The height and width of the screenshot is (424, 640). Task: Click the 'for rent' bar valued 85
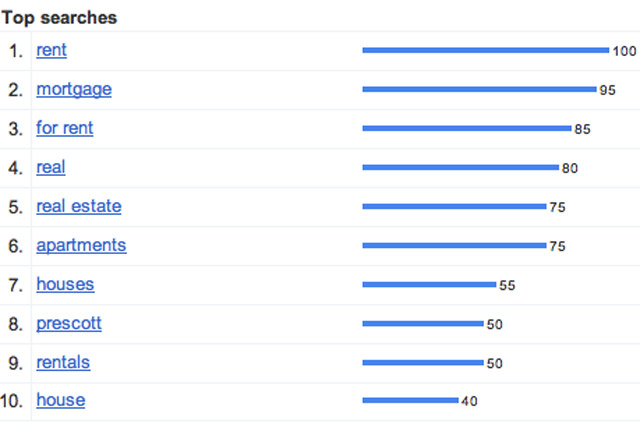(467, 128)
